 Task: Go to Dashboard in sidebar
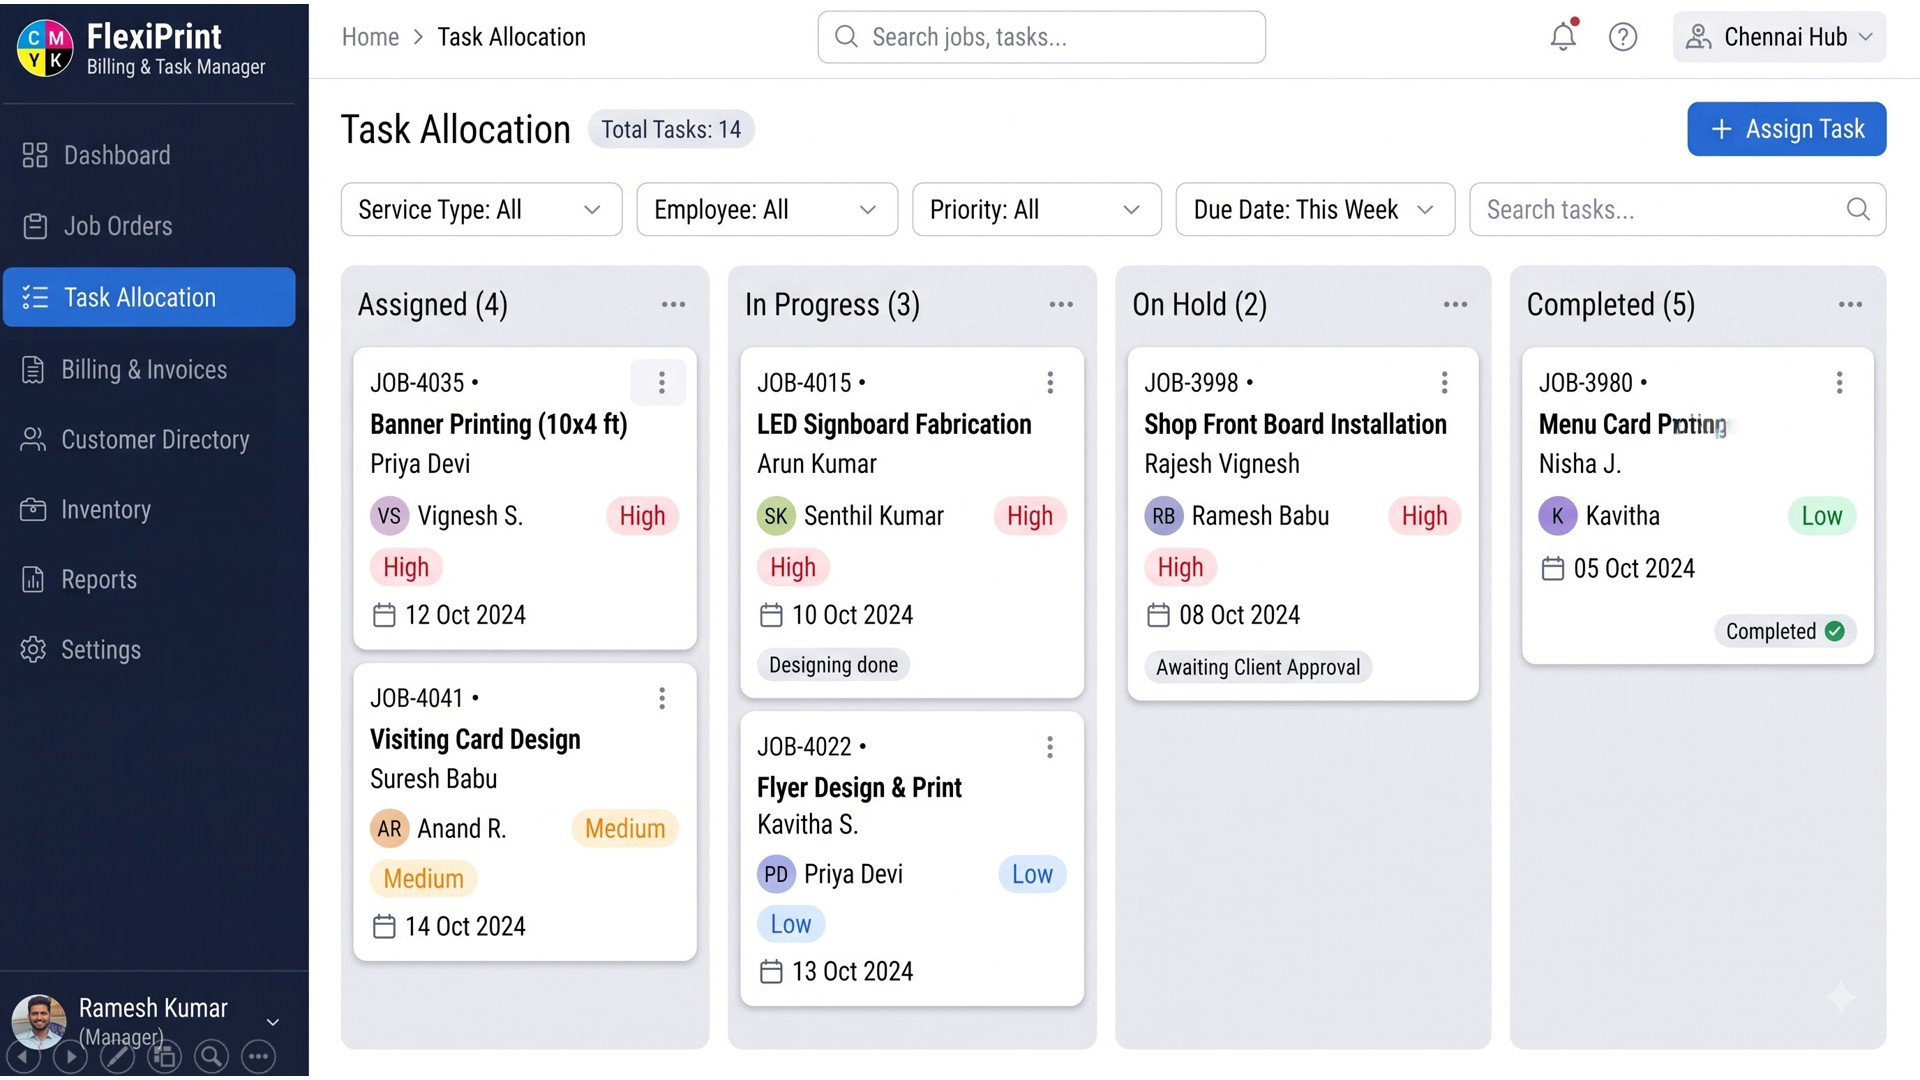(149, 155)
